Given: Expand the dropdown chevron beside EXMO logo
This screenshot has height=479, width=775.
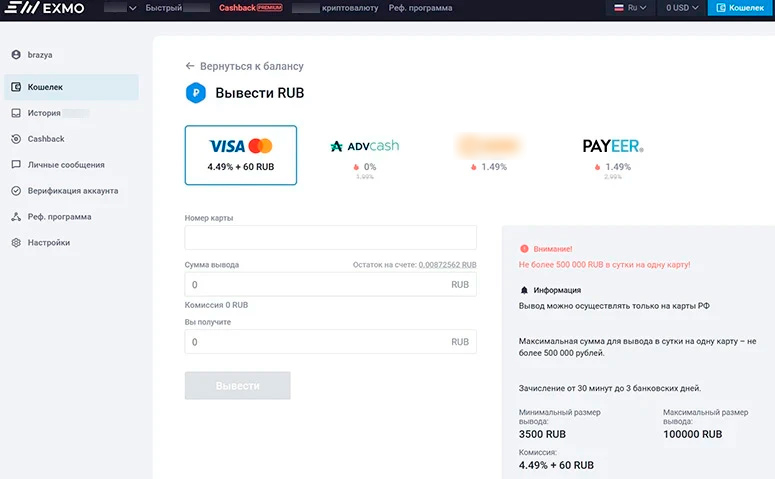Looking at the screenshot, I should click(133, 8).
